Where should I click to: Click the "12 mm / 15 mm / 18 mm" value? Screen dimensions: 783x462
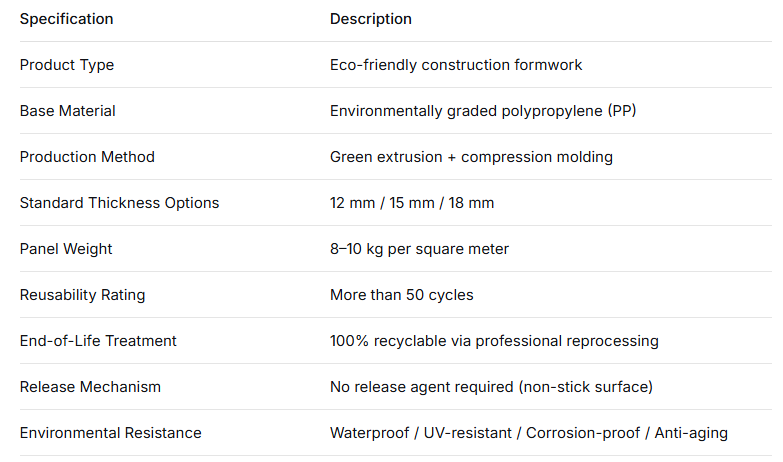pyautogui.click(x=412, y=203)
